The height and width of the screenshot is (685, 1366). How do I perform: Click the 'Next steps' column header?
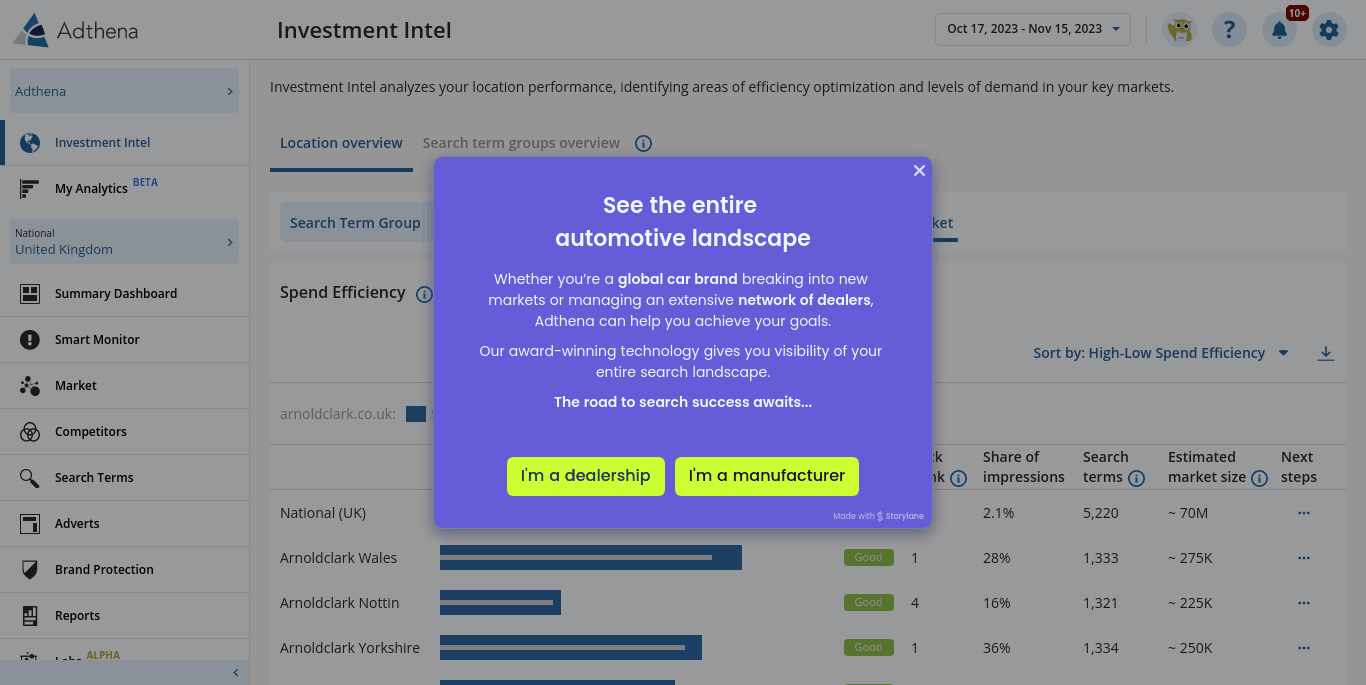[1299, 467]
